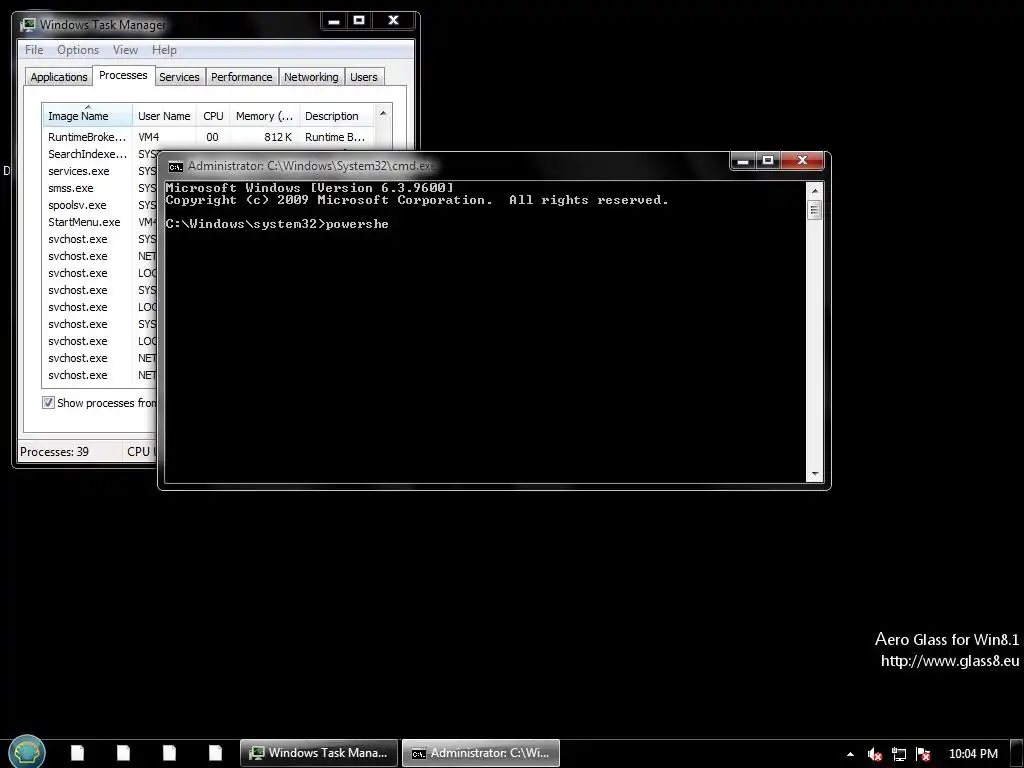Select the RuntimeBroker process row
1024x768 pixels.
click(208, 137)
